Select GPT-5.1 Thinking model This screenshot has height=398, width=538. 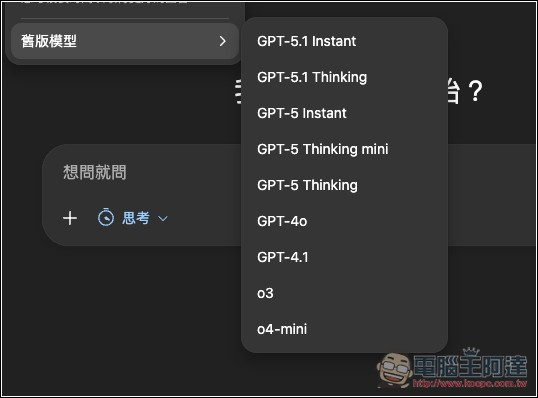point(344,77)
